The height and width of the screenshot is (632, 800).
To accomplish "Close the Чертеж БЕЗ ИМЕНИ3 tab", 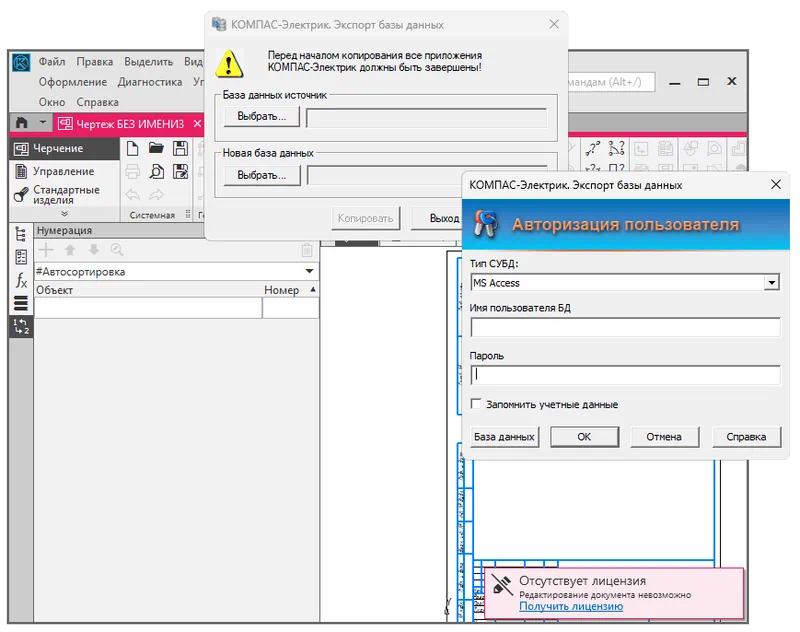I will click(197, 123).
